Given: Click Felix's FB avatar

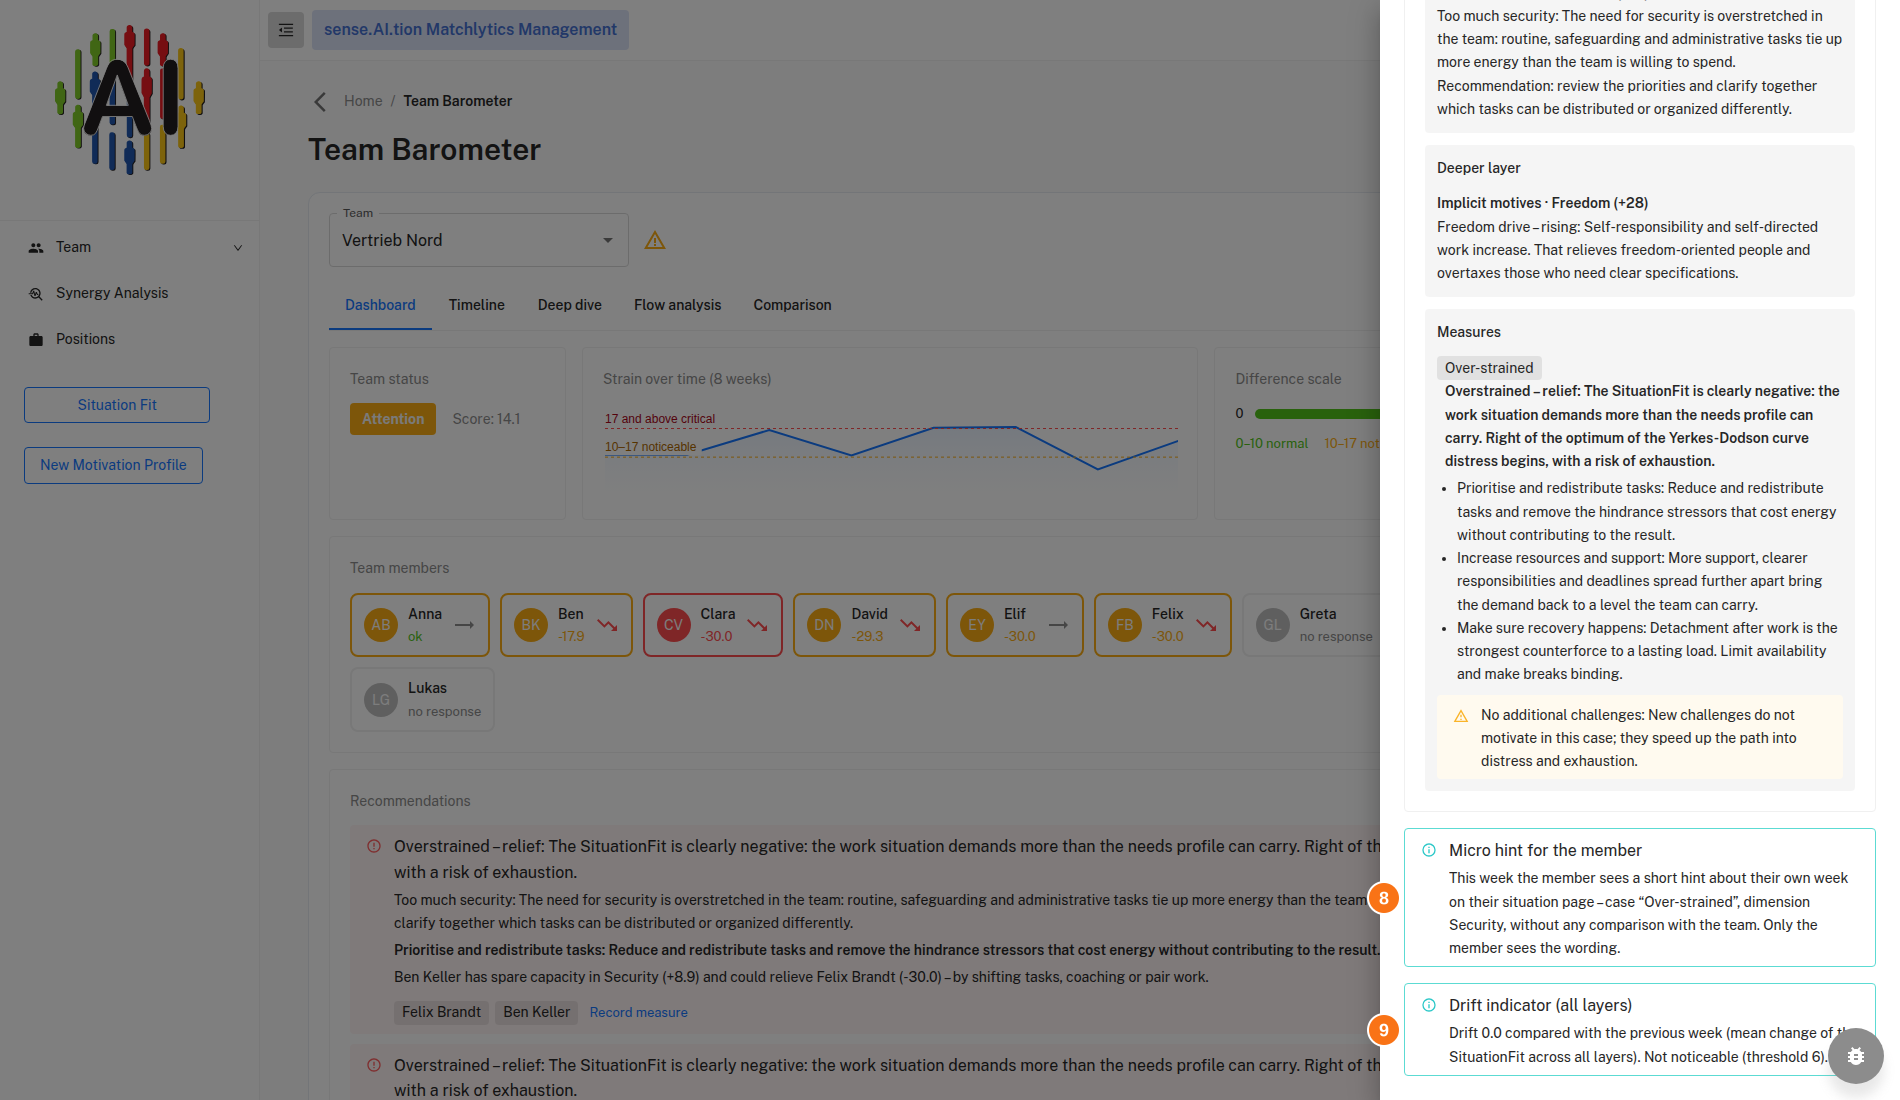Looking at the screenshot, I should tap(1125, 625).
